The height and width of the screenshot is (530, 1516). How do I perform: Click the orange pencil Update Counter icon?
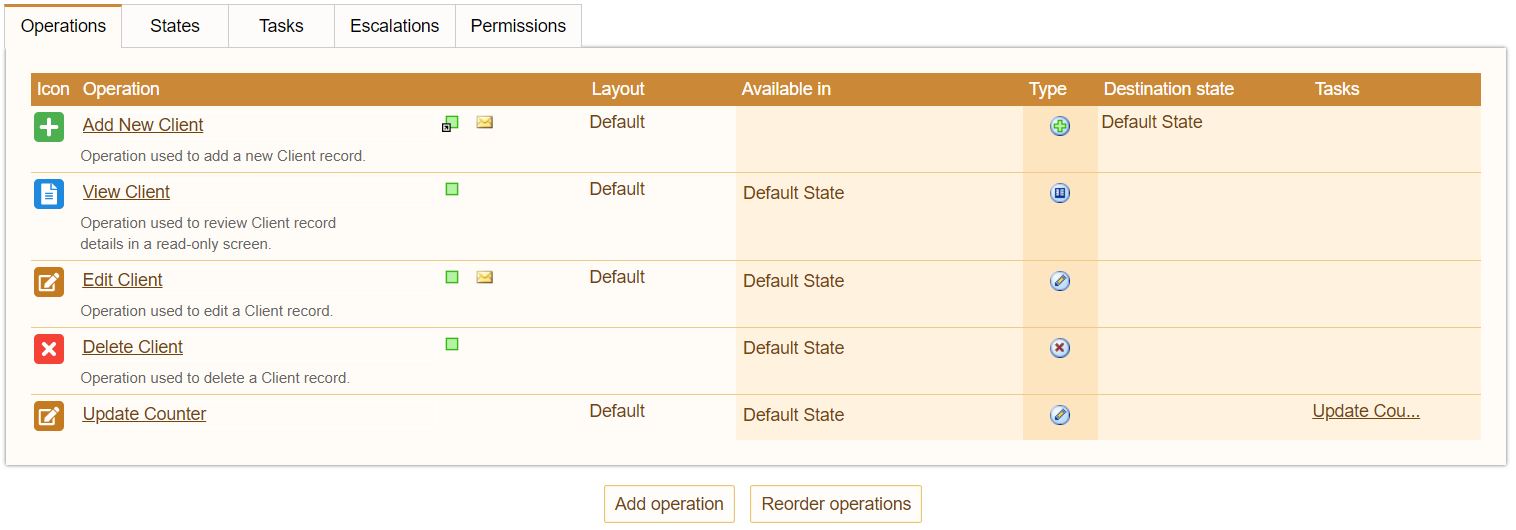[49, 416]
